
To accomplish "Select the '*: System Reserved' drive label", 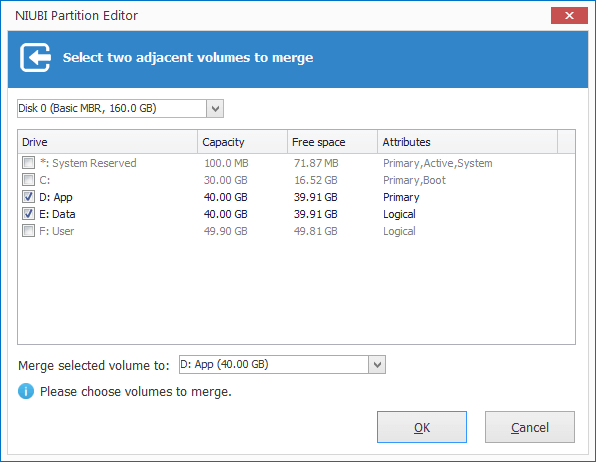I will coord(88,163).
